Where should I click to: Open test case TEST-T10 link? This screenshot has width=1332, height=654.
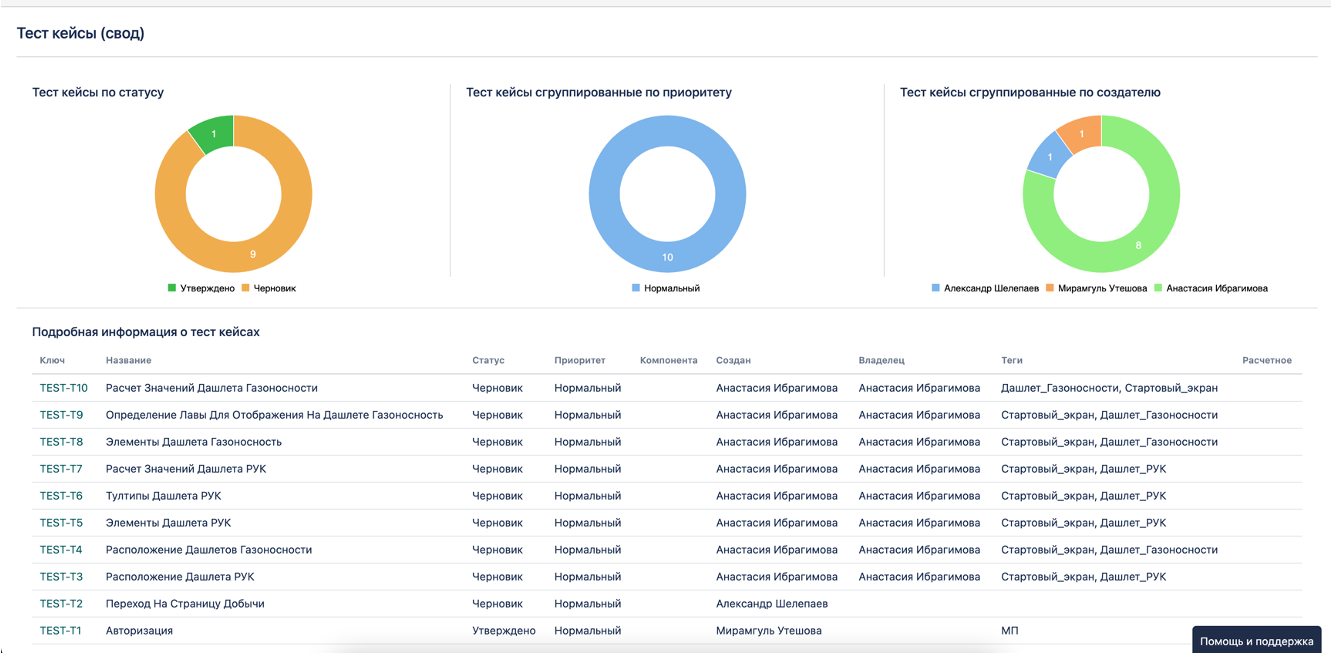coord(64,388)
